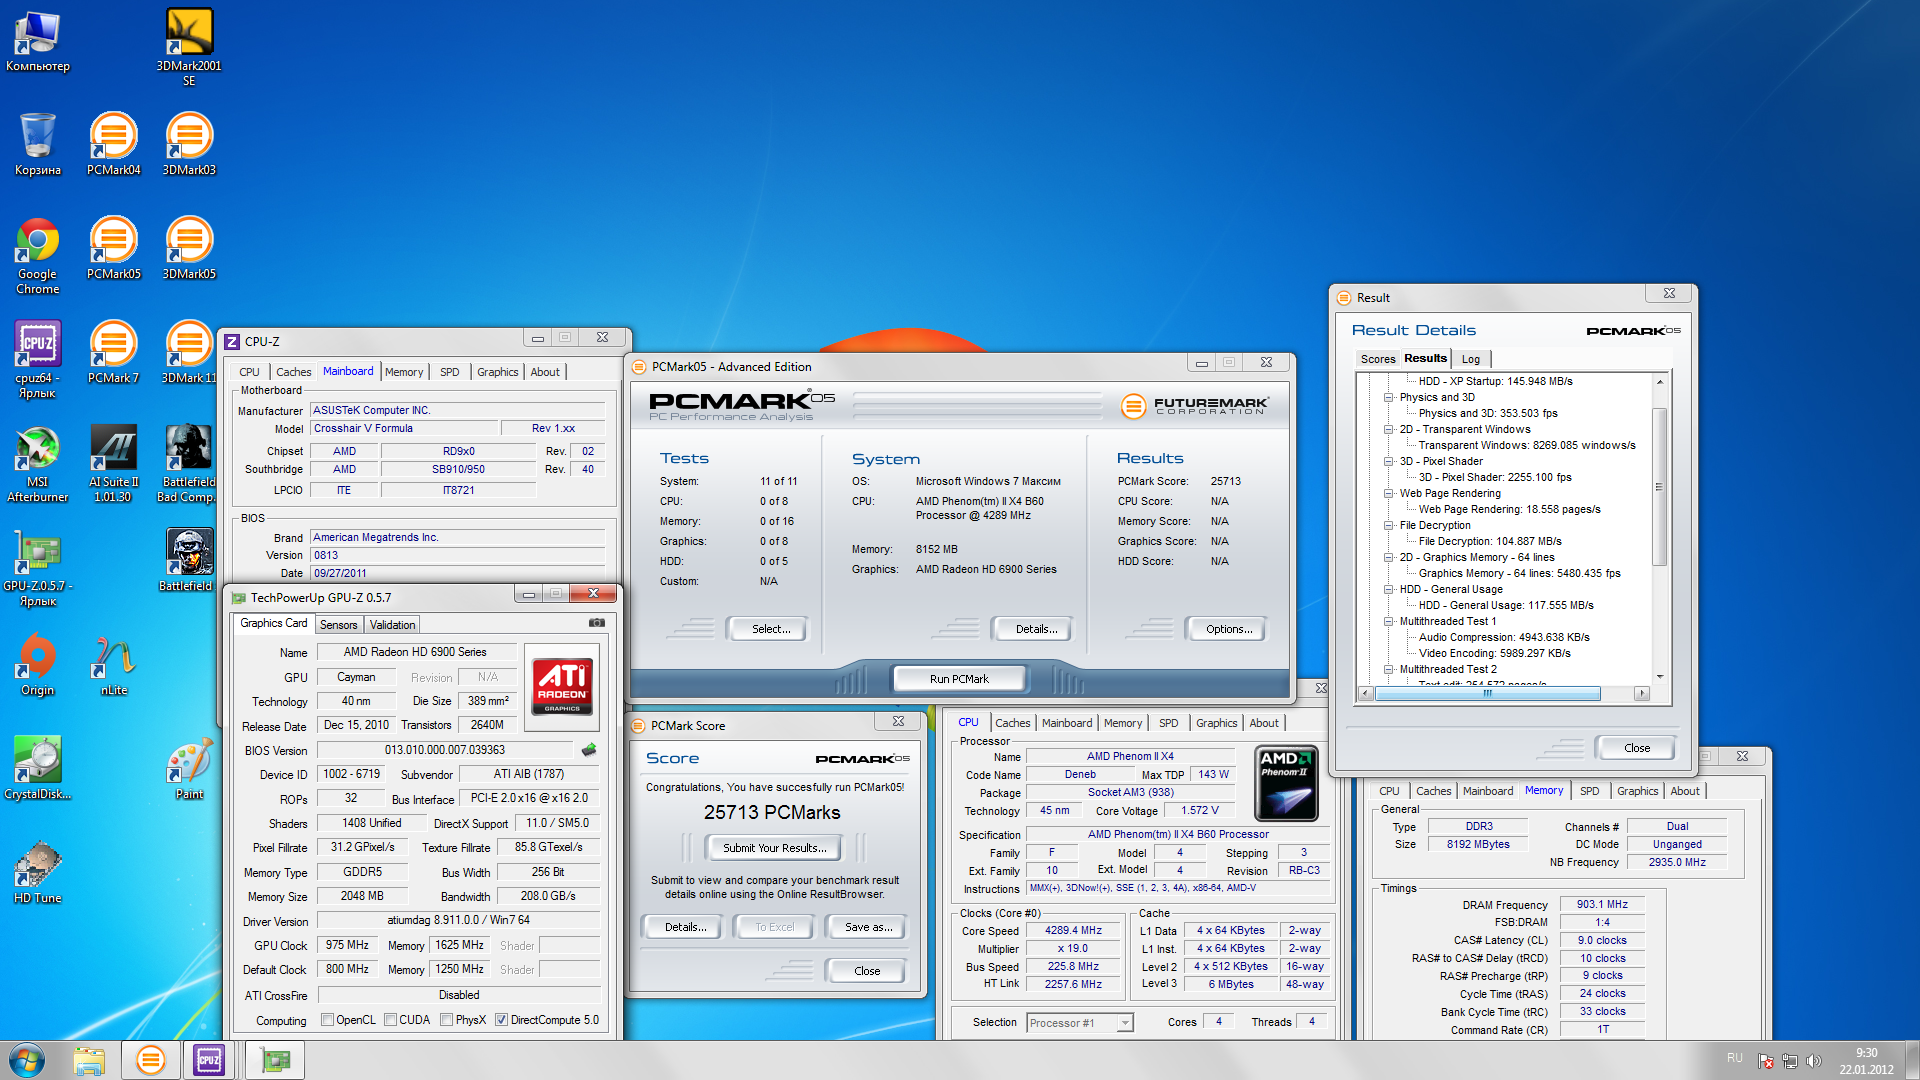Take a GPU-Z screenshot with the camera icon
The width and height of the screenshot is (1920, 1080).
click(597, 623)
